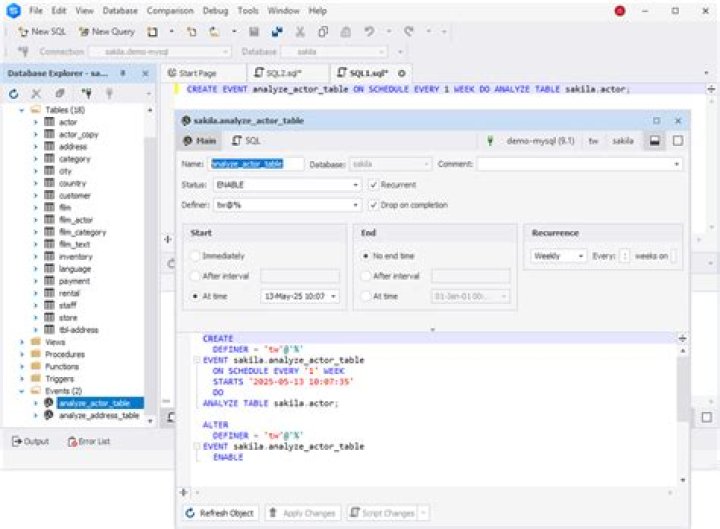Viewport: 720px width, 529px height.
Task: Close the Database Explorer panel
Action: pos(145,73)
